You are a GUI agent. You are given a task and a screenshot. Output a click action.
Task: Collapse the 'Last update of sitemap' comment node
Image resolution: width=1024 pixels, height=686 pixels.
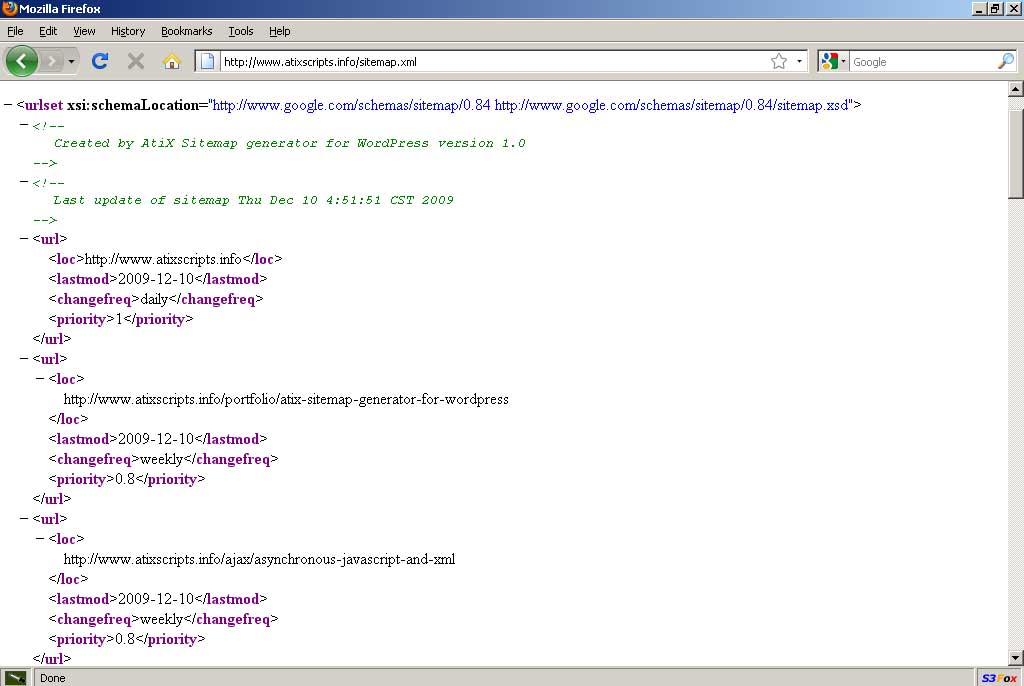click(24, 182)
